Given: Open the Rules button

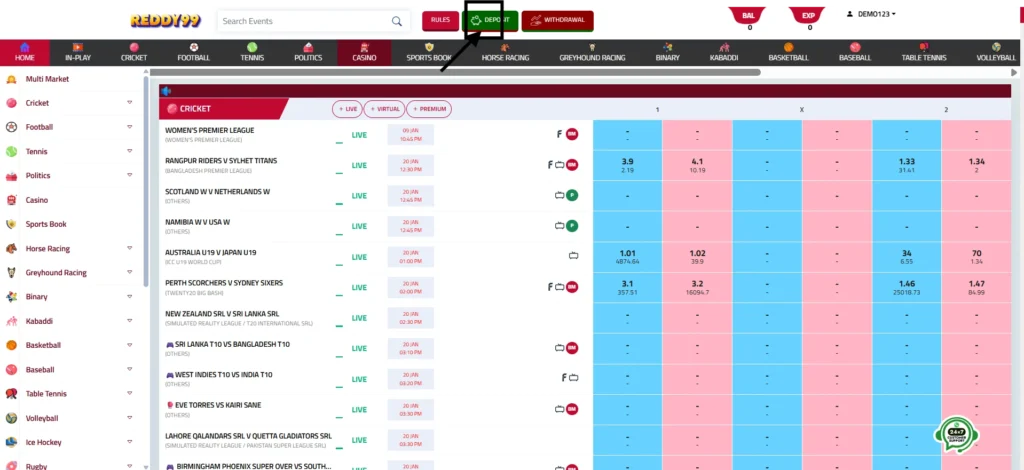Looking at the screenshot, I should tap(440, 20).
